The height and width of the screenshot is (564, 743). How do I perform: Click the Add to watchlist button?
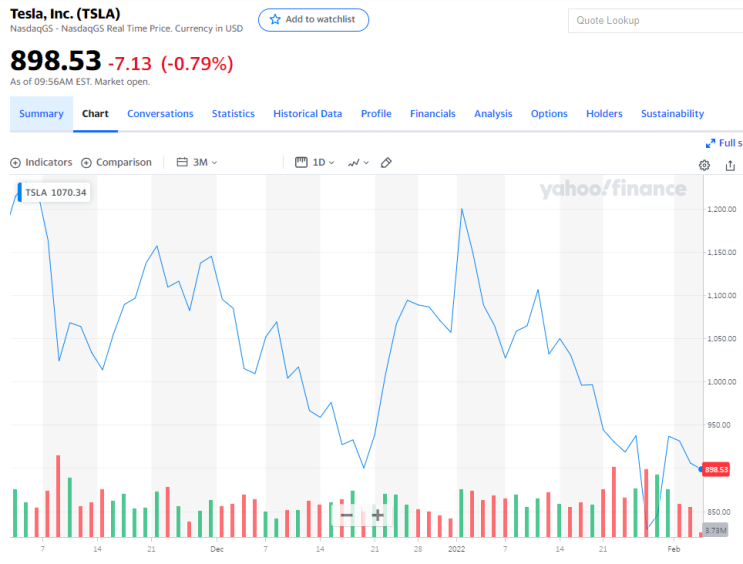point(313,20)
